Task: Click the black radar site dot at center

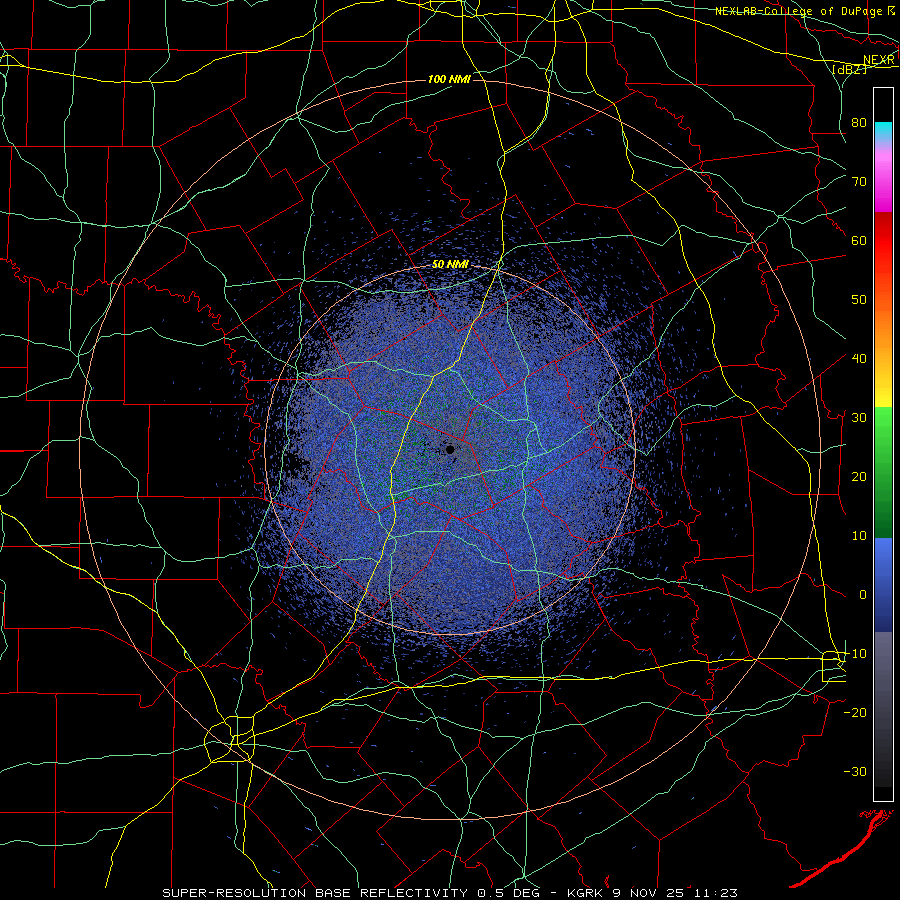Action: click(x=450, y=449)
